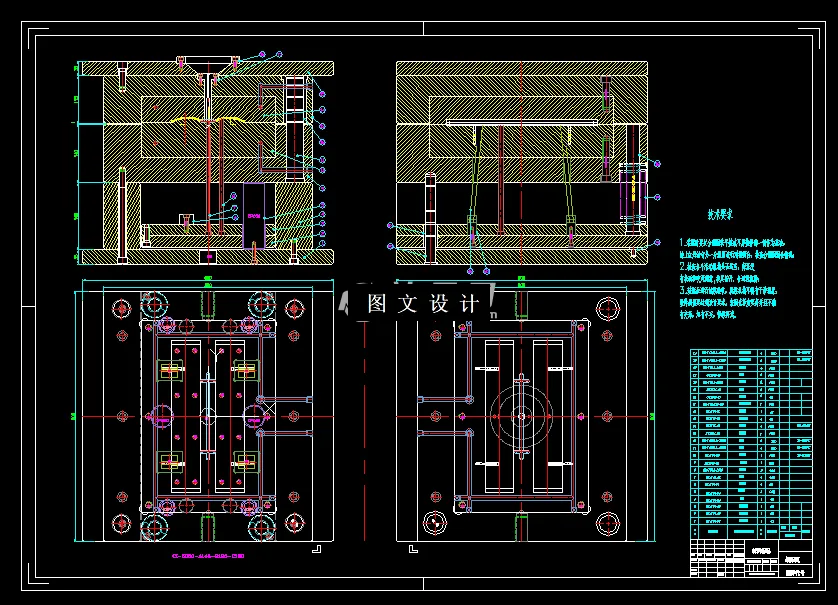Click the L-shaped view marker under moving-half plan view
Screen dimensions: 838x605
point(316,549)
